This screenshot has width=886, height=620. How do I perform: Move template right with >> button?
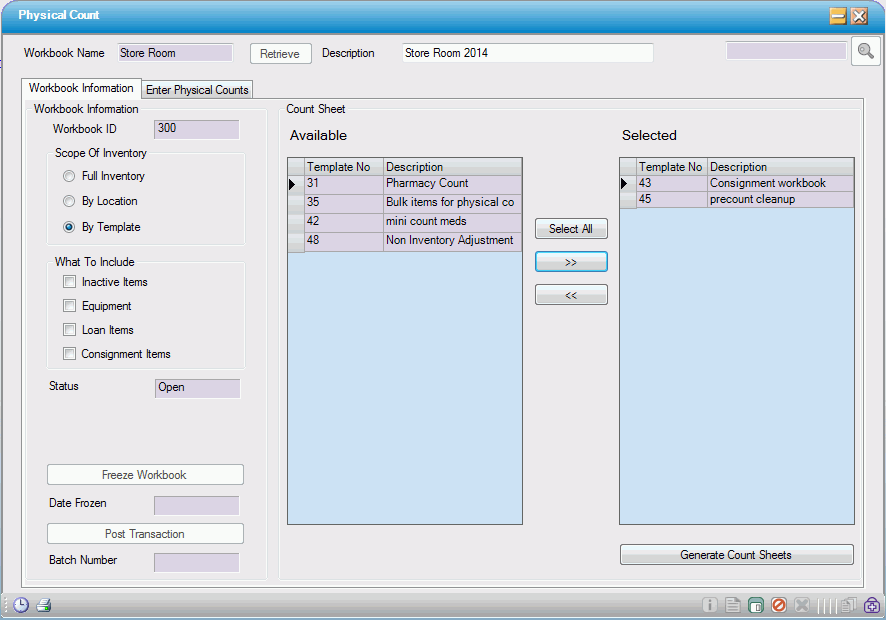click(x=571, y=262)
